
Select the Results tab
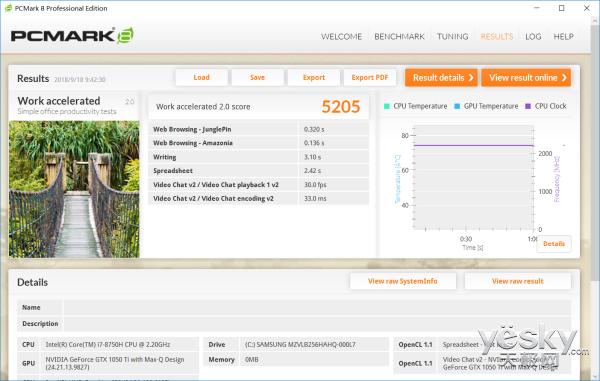coord(497,36)
